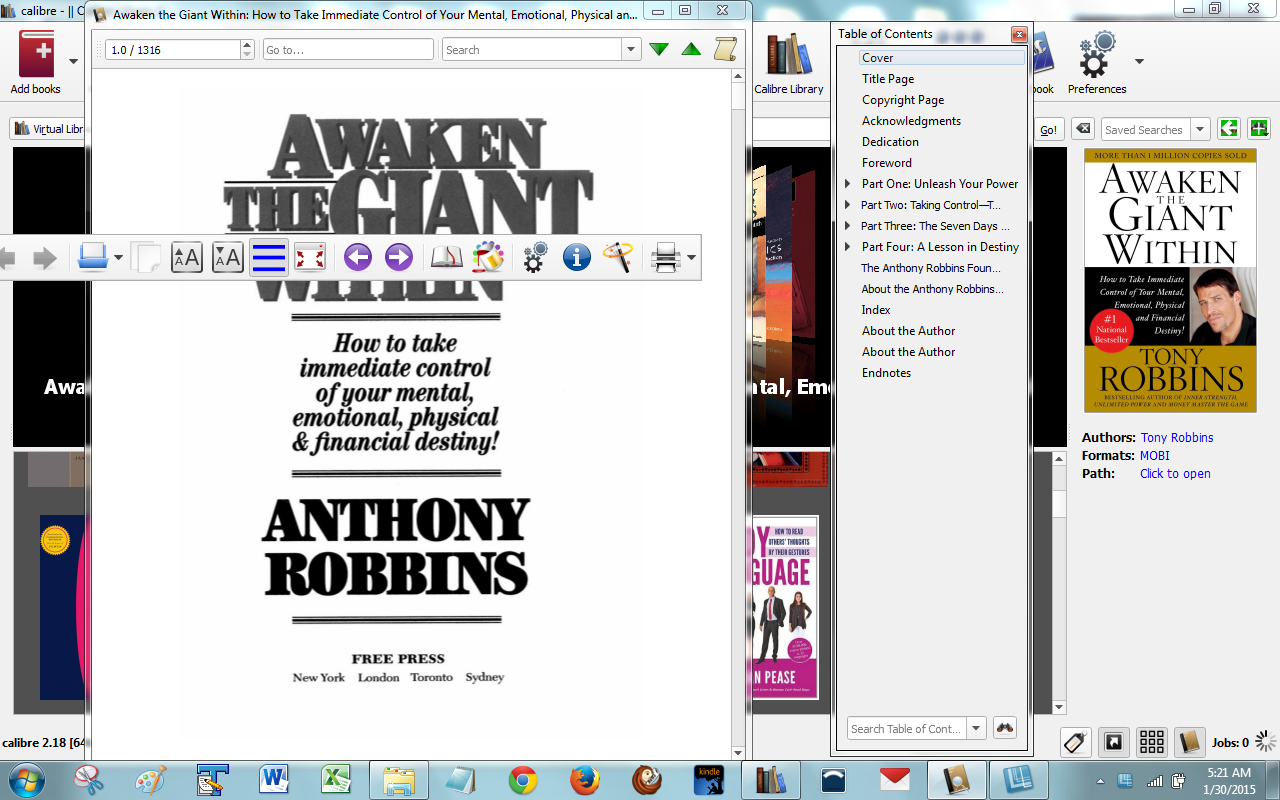
Task: Click the 'Click to open' path link
Action: pyautogui.click(x=1175, y=474)
